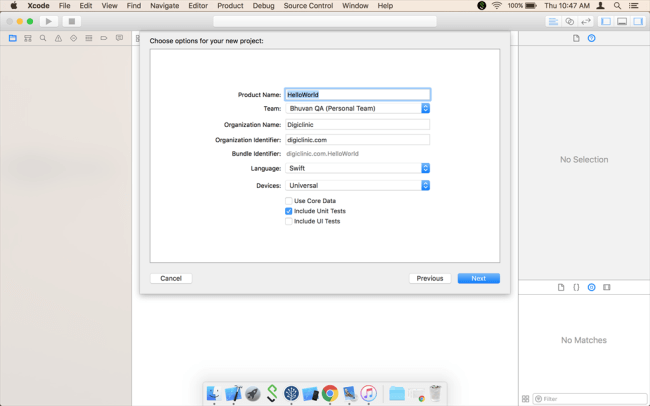Screen dimensions: 650x406
Task: Uncheck Include Unit Tests checkbox
Action: 289,211
